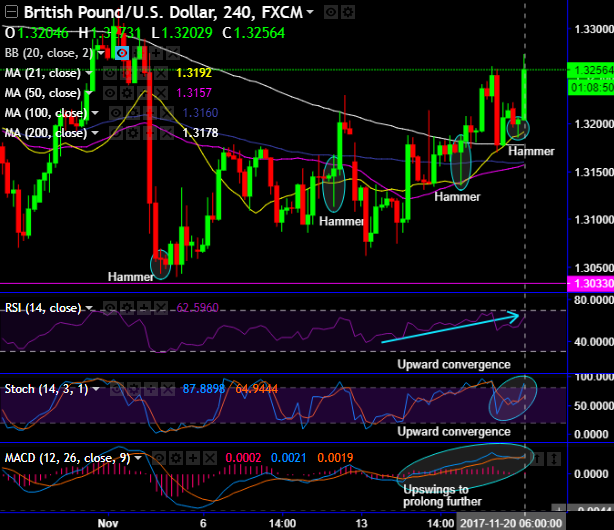This screenshot has width=614, height=530.
Task: Click the yellow 1.3192 MA value
Action: (x=194, y=73)
